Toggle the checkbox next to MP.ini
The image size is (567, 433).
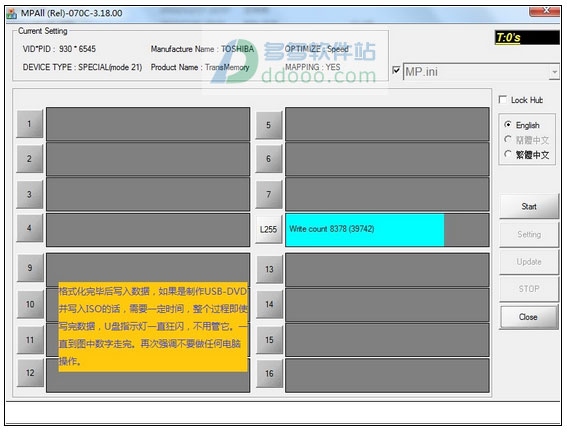point(396,70)
